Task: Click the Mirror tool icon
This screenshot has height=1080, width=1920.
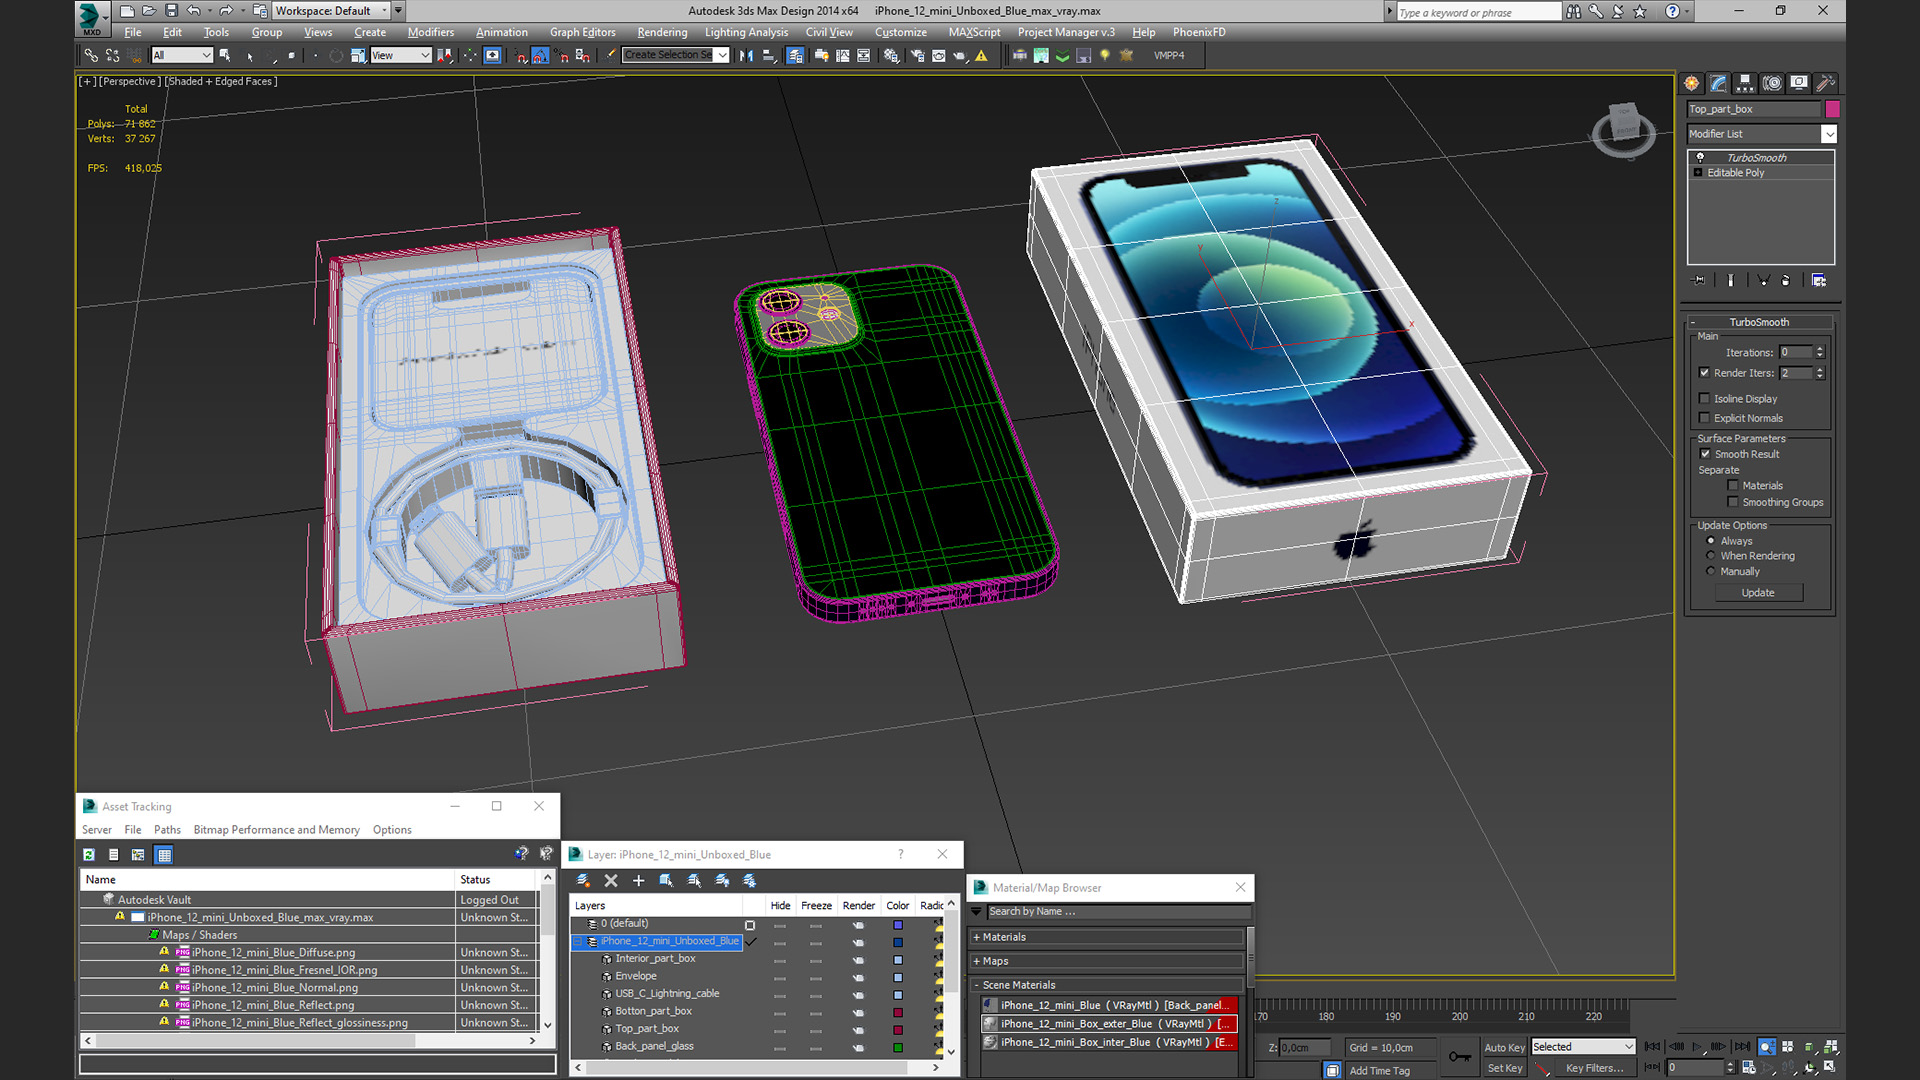Action: click(746, 56)
